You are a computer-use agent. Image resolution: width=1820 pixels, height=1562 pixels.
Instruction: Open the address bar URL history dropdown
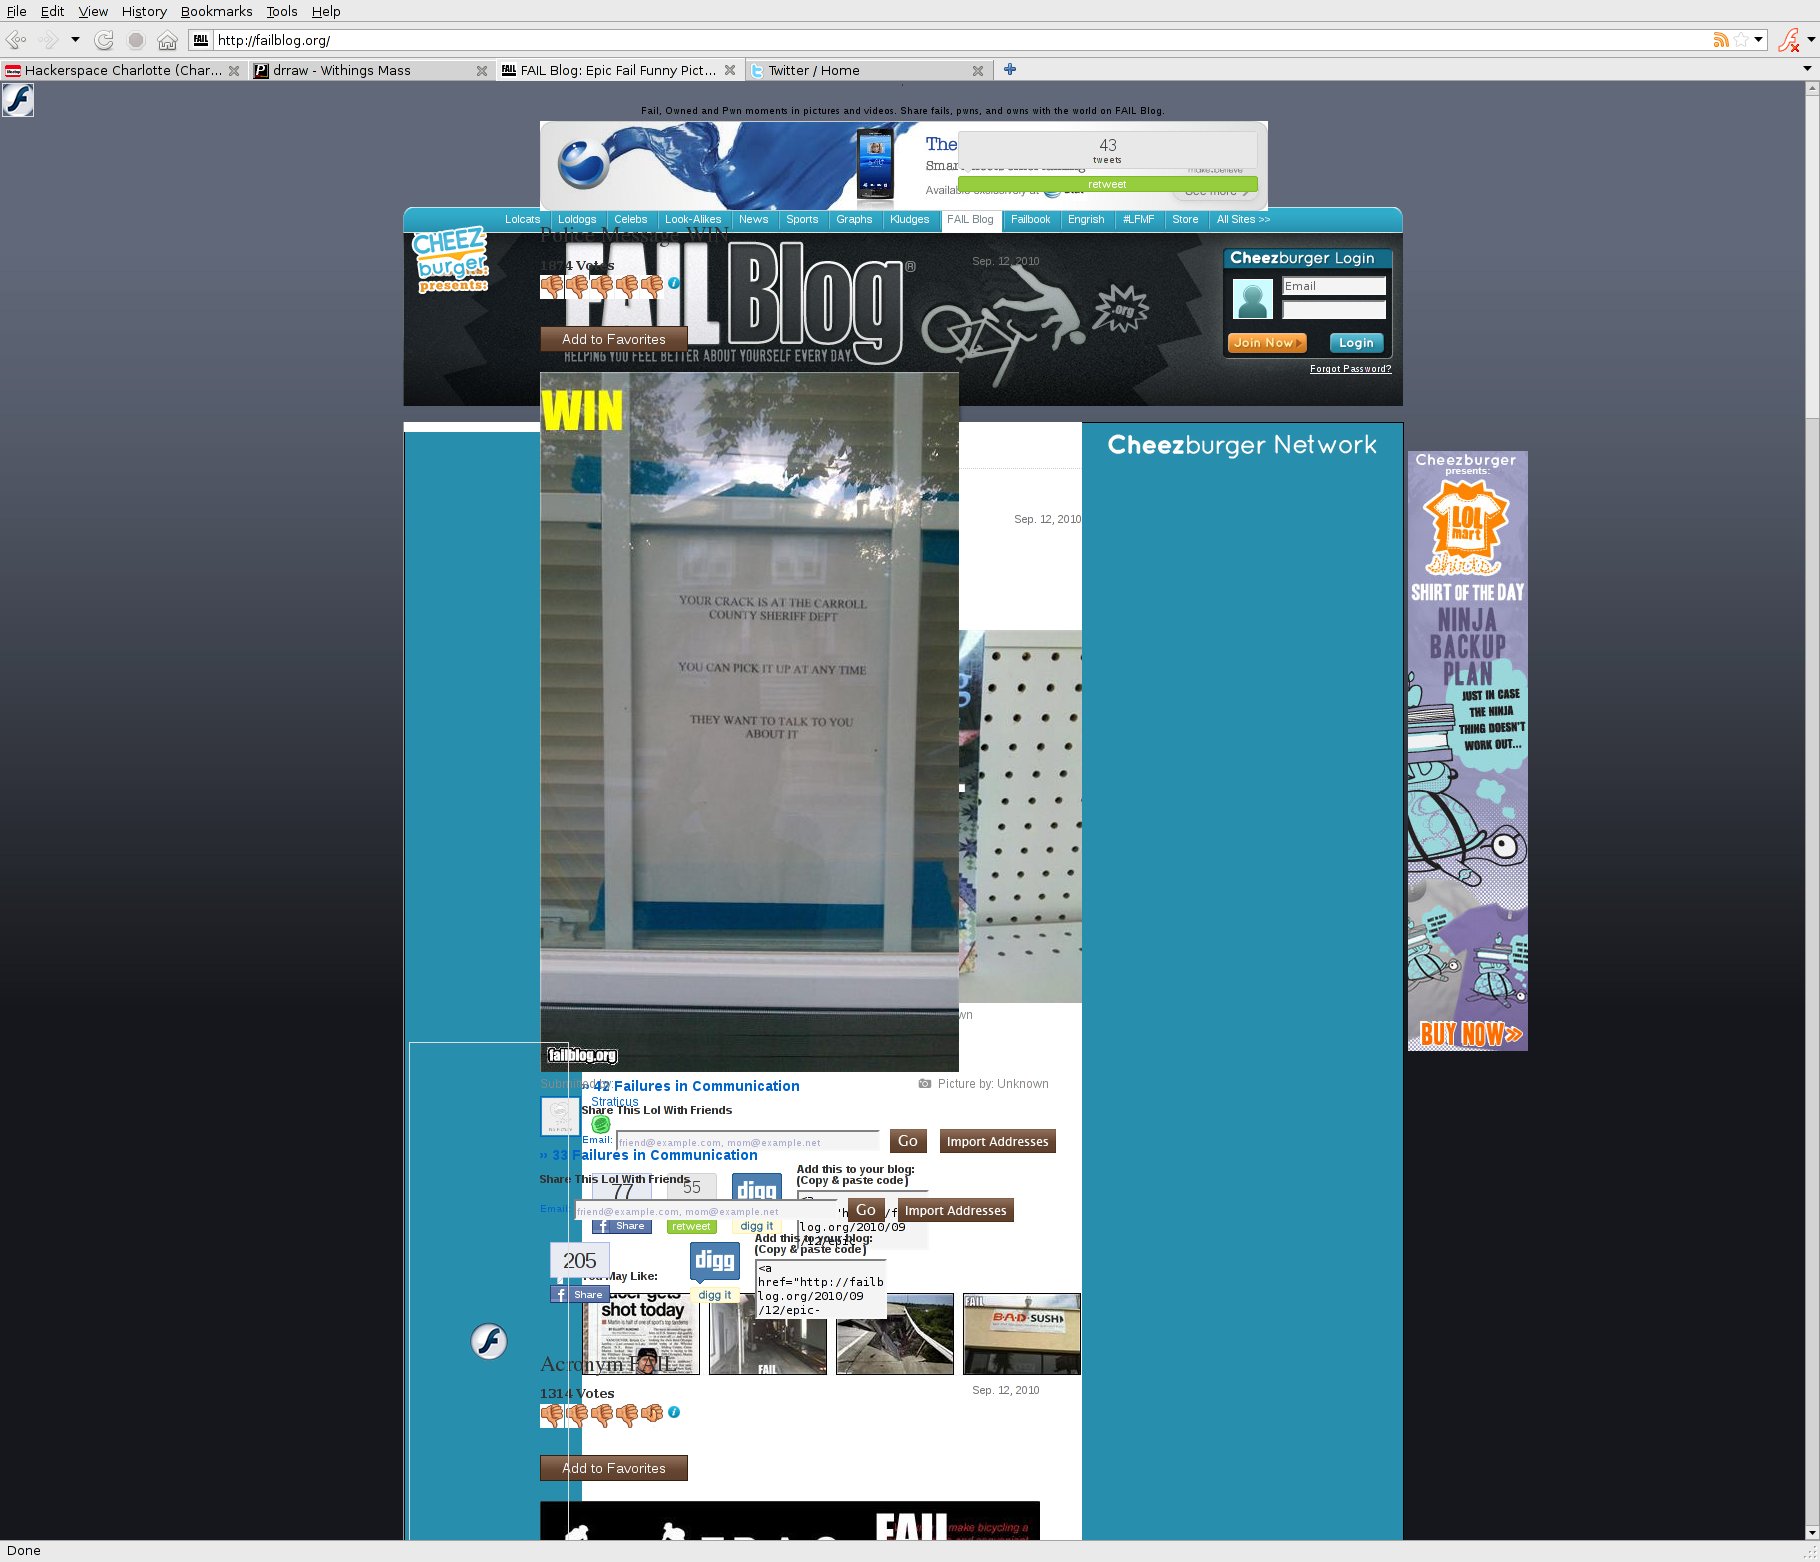tap(1758, 40)
